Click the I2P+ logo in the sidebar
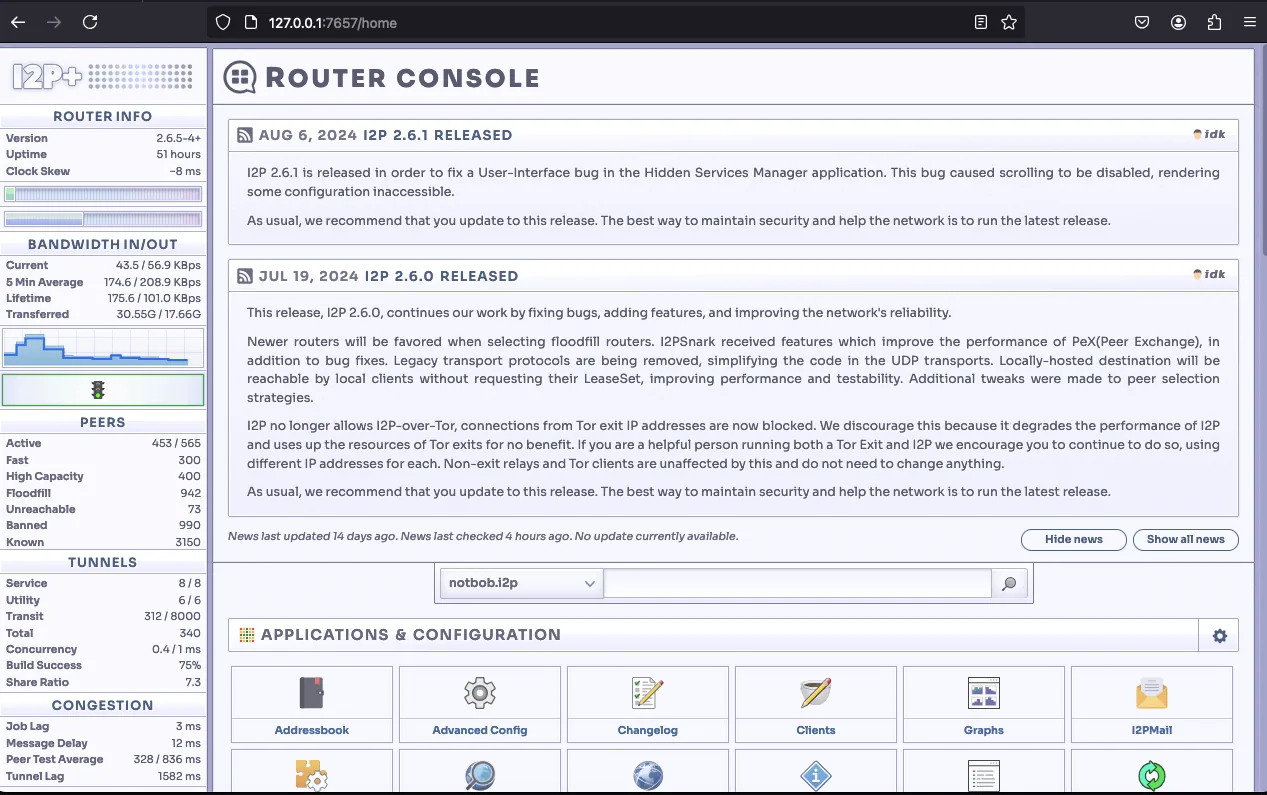 44,75
